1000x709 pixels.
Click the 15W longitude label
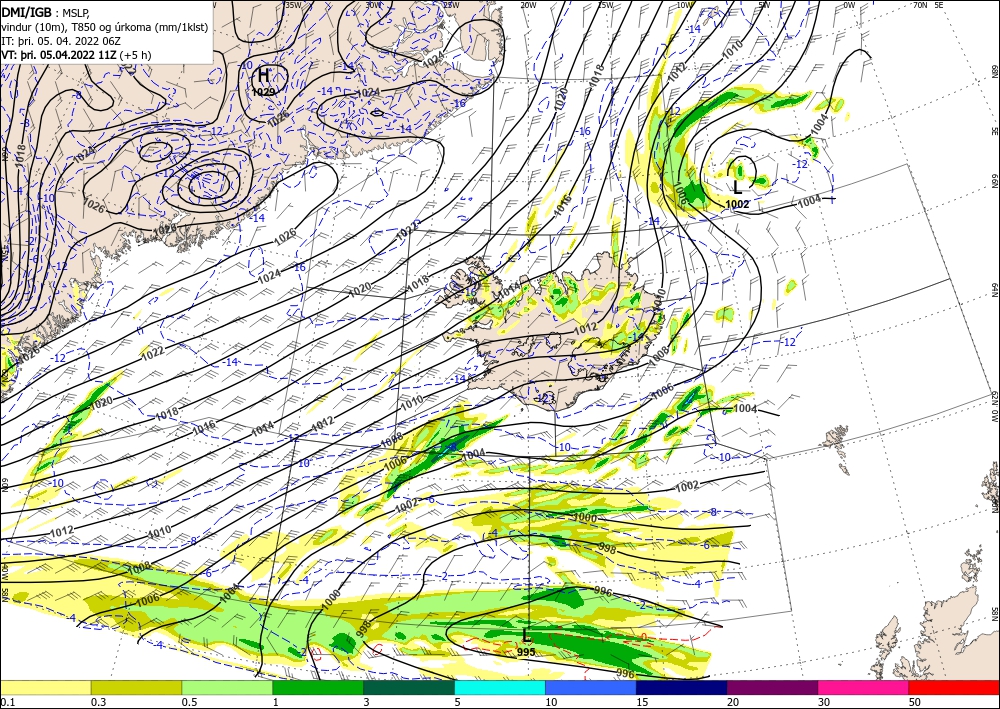click(606, 4)
